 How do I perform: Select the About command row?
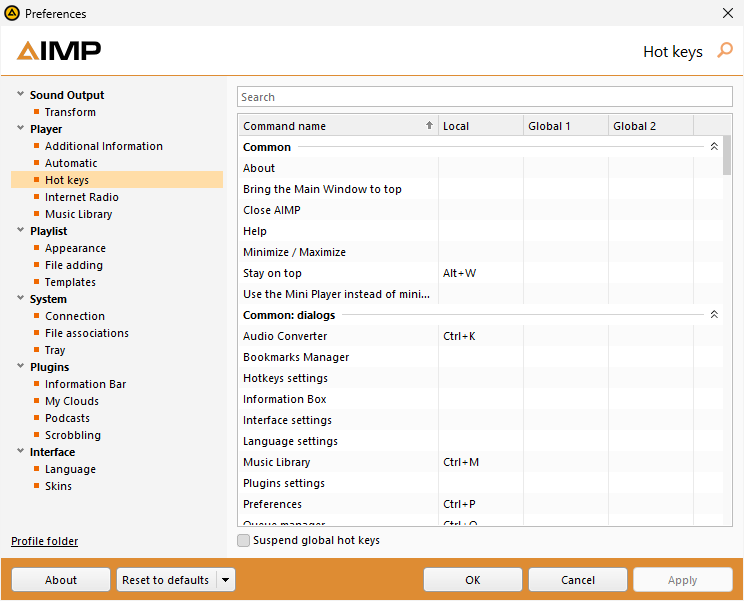click(x=480, y=168)
